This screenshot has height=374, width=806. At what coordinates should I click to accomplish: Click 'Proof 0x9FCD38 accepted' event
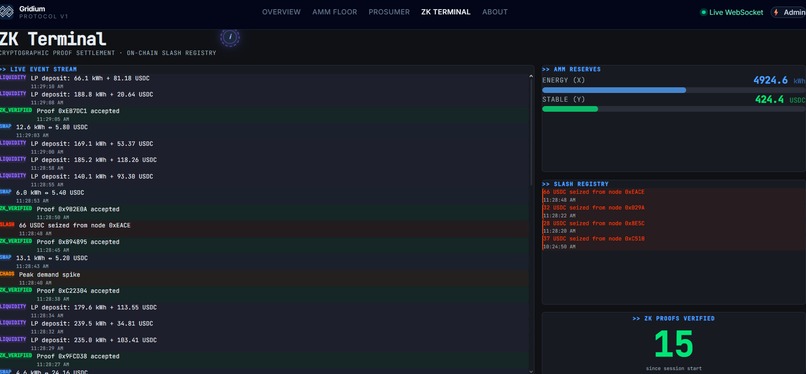pyautogui.click(x=78, y=357)
